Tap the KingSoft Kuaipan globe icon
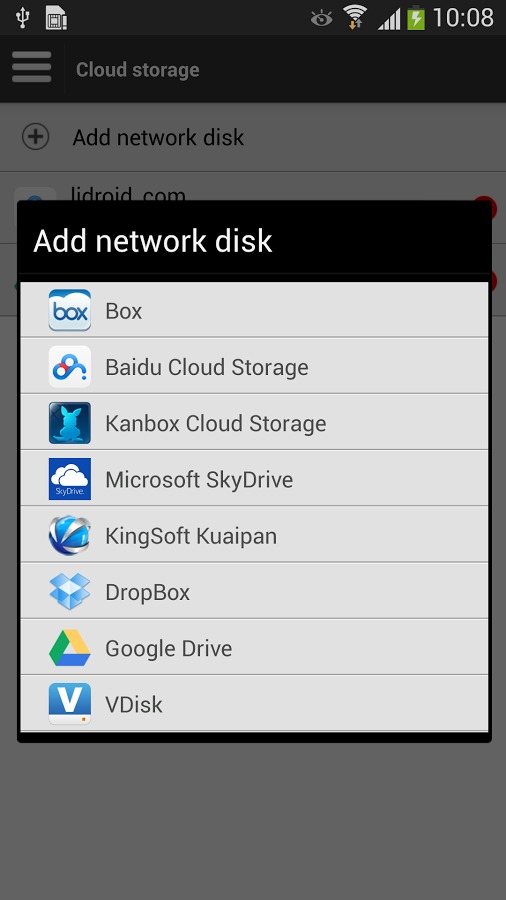The image size is (506, 900). [x=69, y=535]
